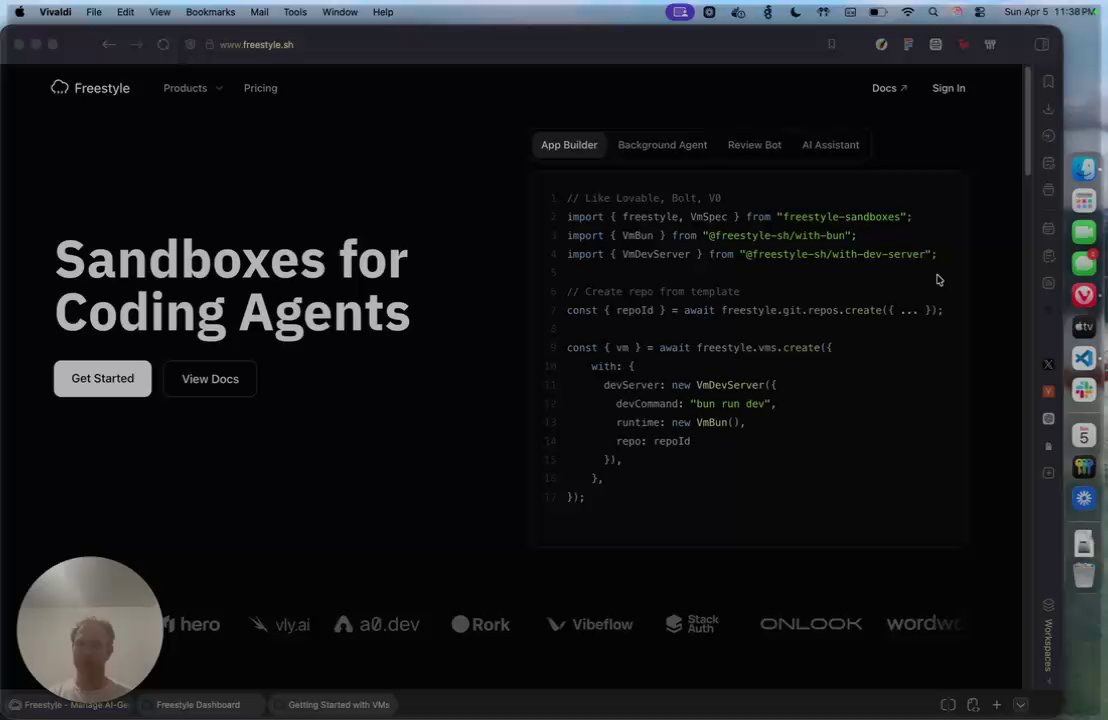Screen dimensions: 1108x720
Task: Open the Docs external link
Action: tap(889, 88)
